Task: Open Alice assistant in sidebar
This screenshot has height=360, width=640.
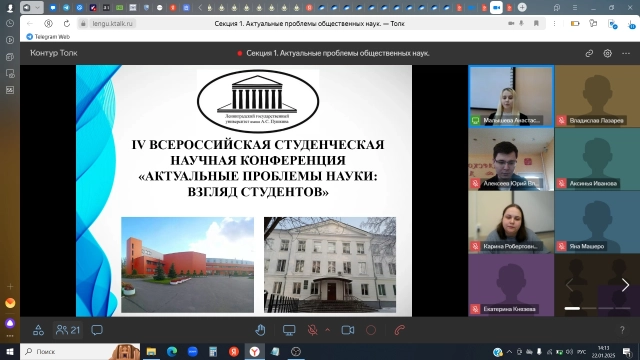Action: [10, 324]
